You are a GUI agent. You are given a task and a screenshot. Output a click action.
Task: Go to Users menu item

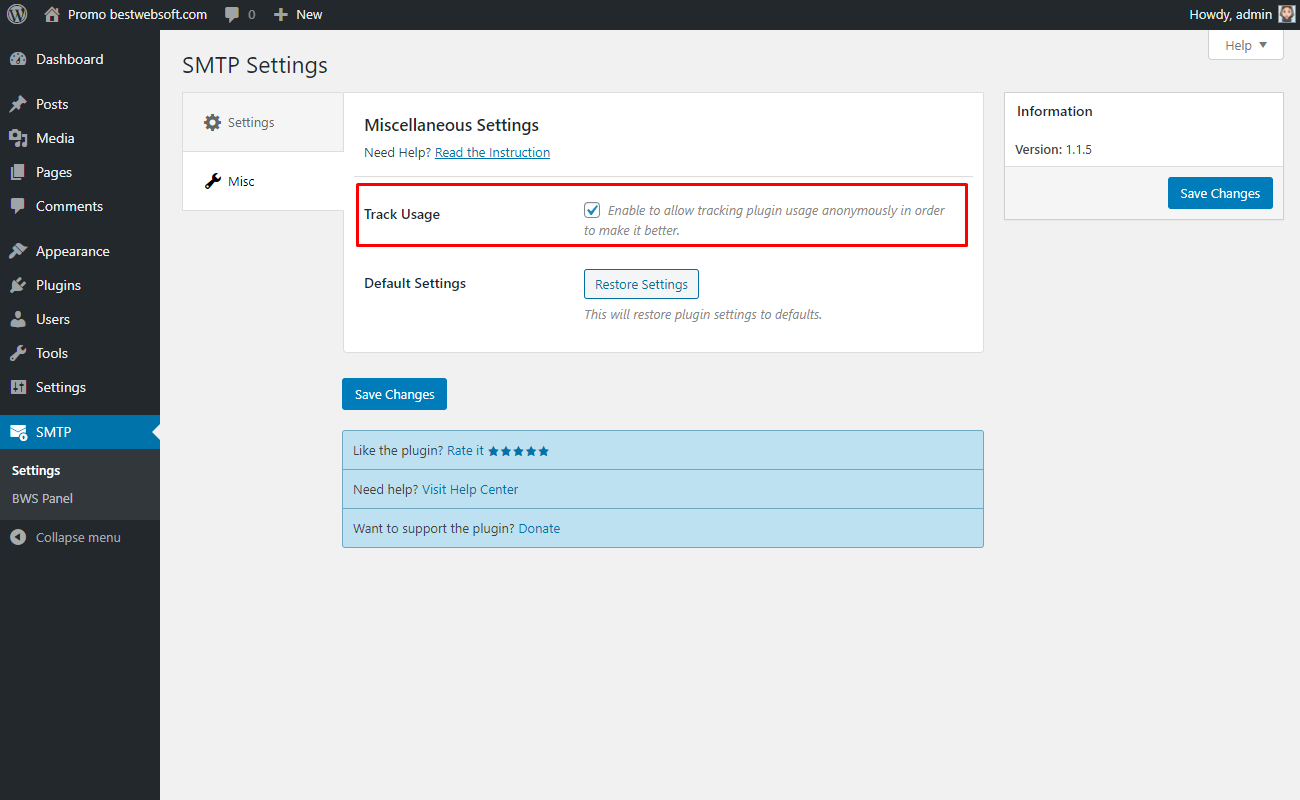[80, 319]
